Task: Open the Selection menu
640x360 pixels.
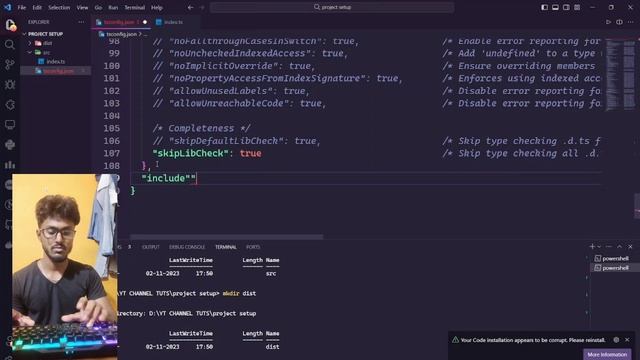Action: click(x=59, y=7)
